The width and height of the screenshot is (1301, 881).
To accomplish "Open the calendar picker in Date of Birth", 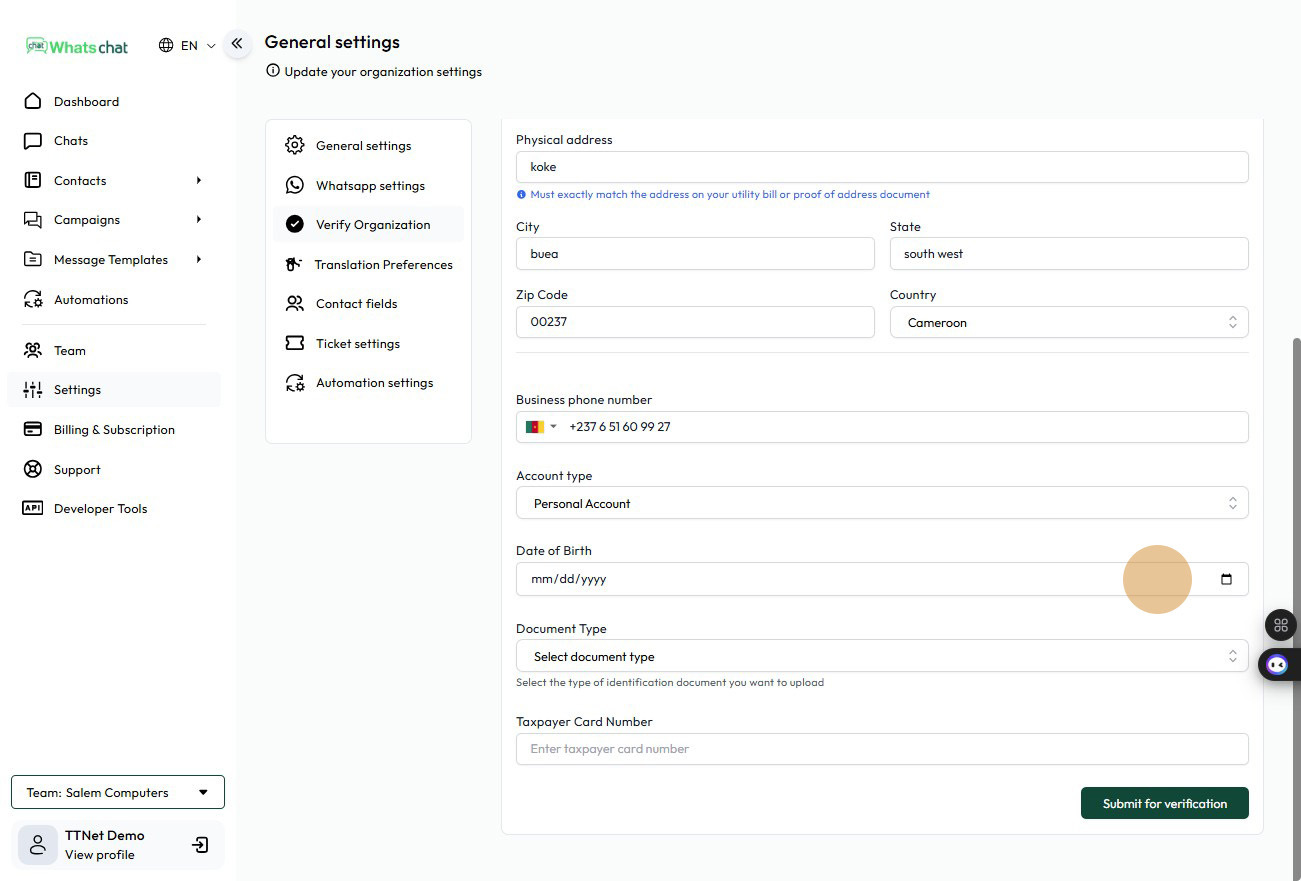I will click(1226, 580).
